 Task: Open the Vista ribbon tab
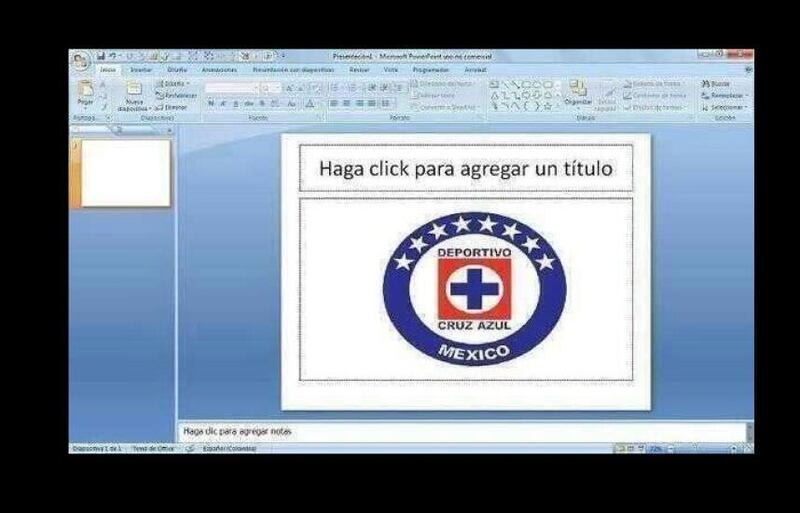pos(391,70)
